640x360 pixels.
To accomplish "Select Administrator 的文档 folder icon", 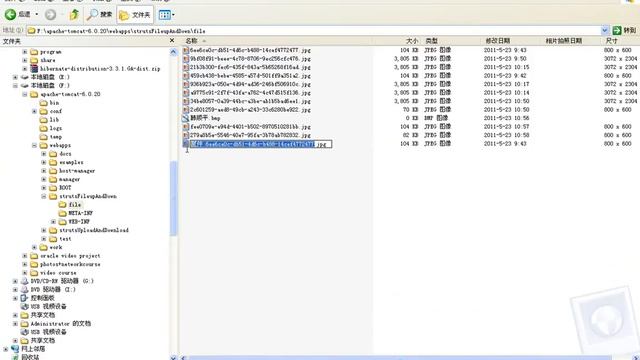I will click(25, 324).
